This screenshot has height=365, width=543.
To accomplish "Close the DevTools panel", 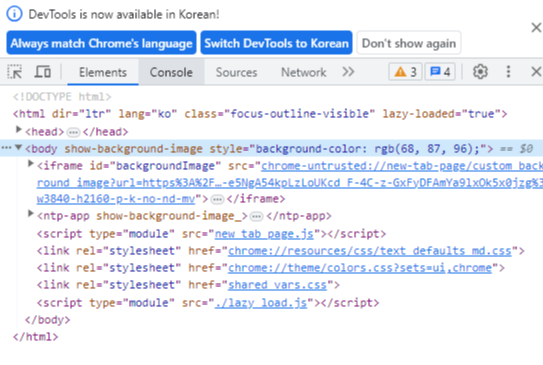I will click(536, 72).
